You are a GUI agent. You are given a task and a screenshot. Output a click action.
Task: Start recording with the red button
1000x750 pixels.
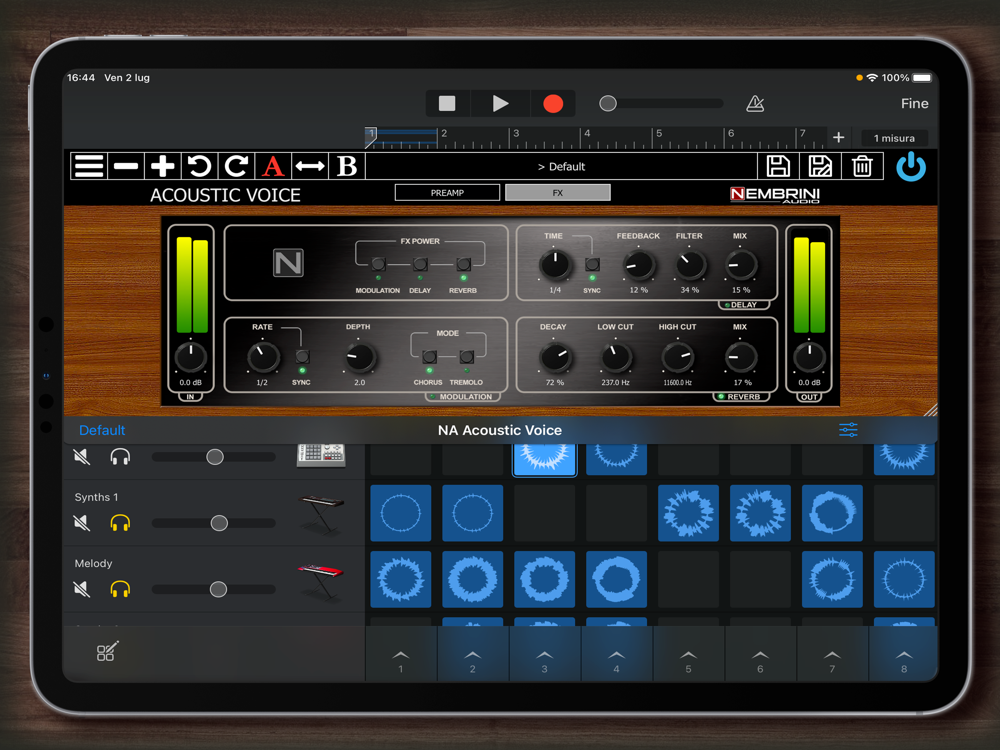(553, 103)
